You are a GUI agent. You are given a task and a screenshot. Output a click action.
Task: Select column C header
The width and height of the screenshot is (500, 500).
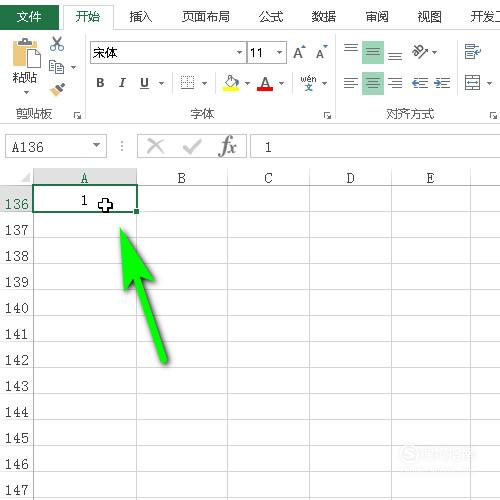(x=268, y=177)
